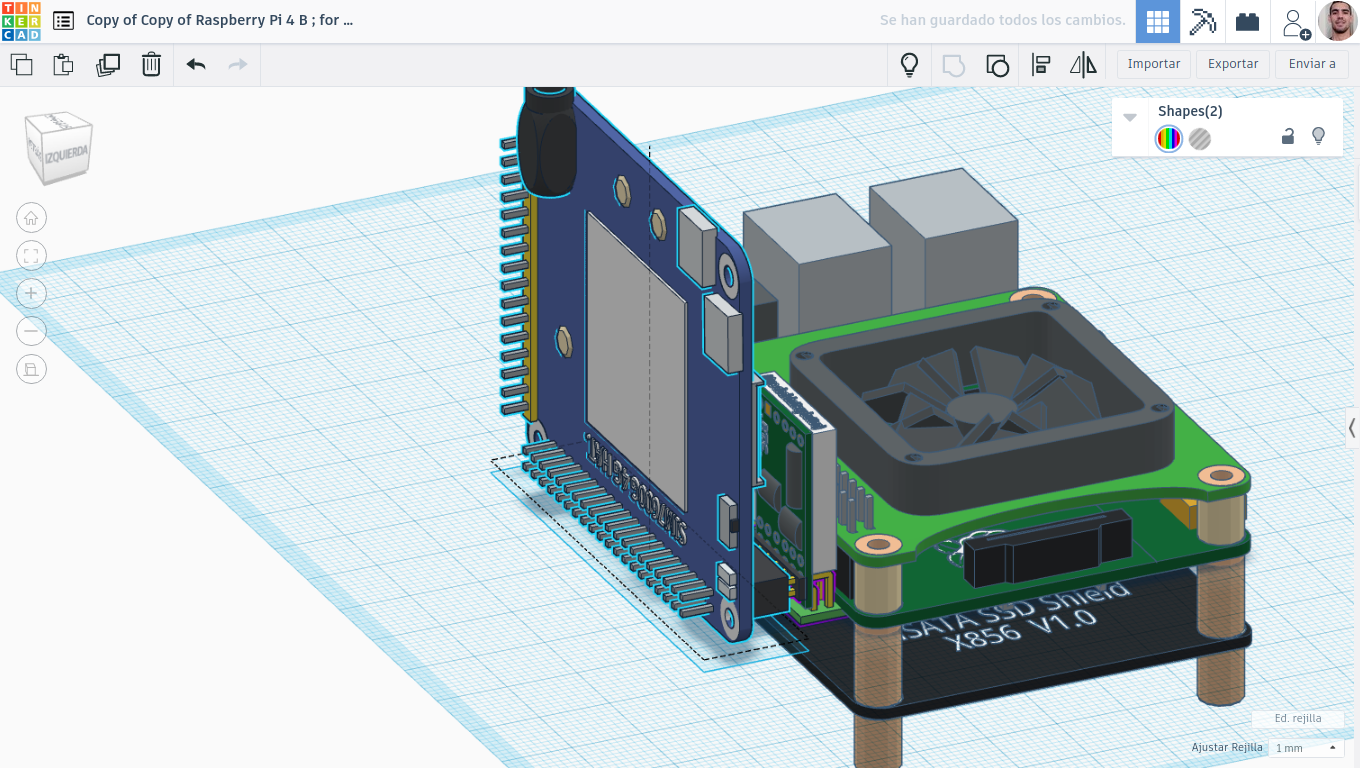The height and width of the screenshot is (768, 1360).
Task: Click the Exportar button
Action: tap(1233, 64)
